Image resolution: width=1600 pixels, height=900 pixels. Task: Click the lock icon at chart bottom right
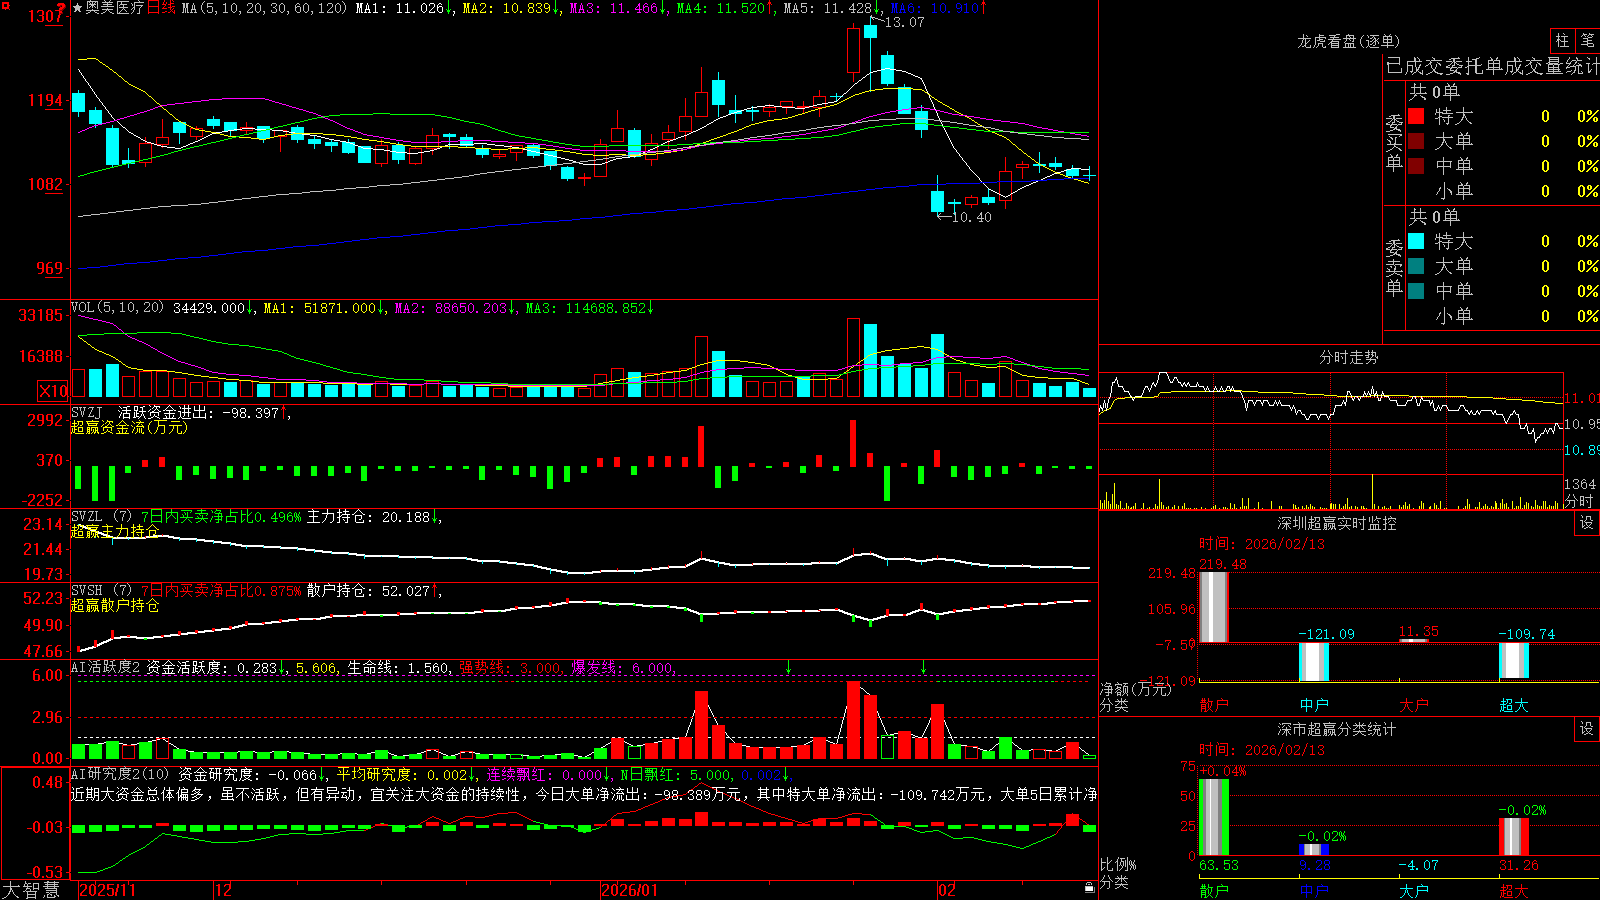click(1089, 887)
